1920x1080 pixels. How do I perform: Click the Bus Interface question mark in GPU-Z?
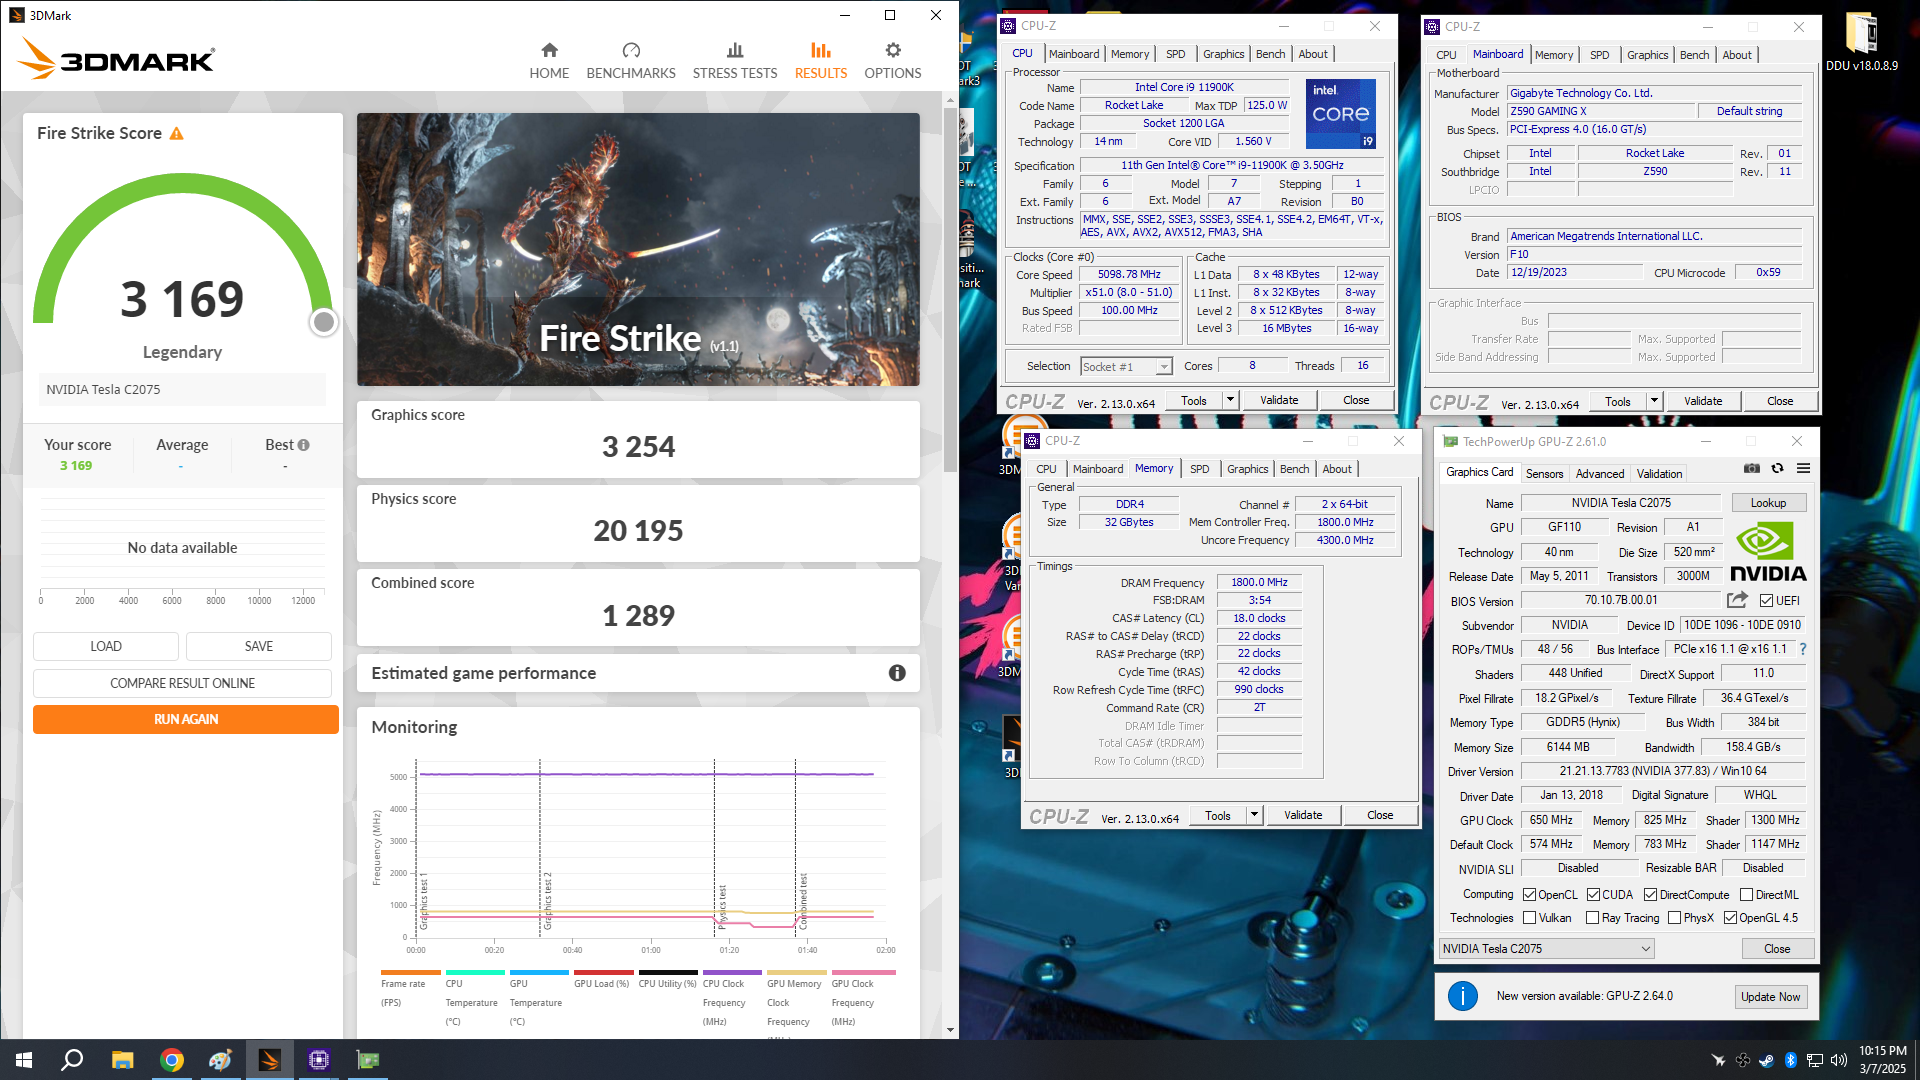pos(1803,649)
